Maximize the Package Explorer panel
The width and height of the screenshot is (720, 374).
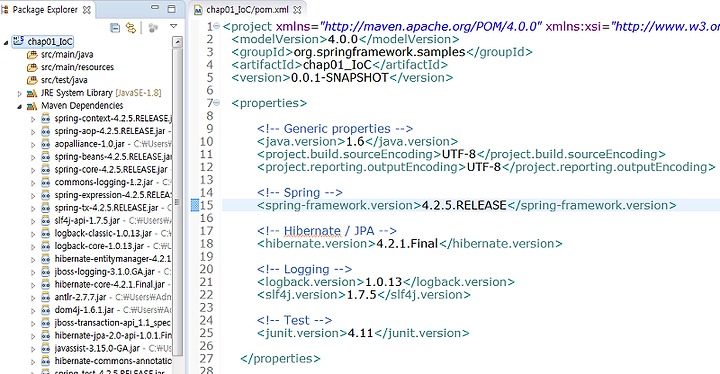point(171,8)
